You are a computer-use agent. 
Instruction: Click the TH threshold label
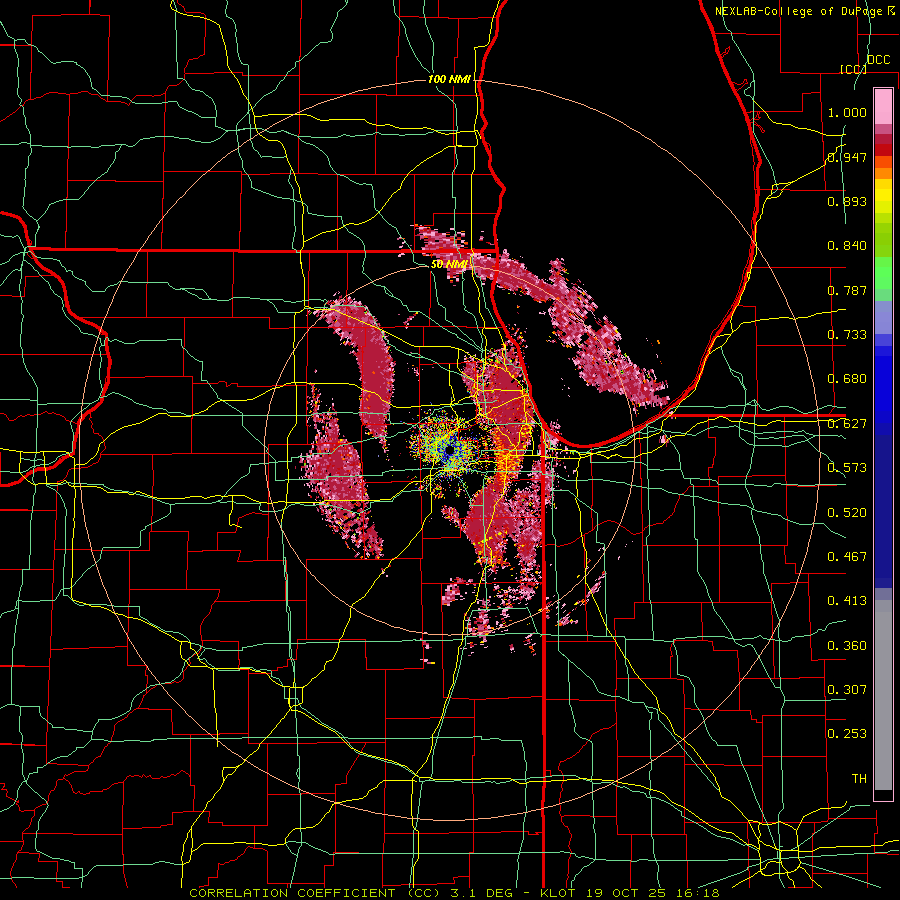pos(859,779)
